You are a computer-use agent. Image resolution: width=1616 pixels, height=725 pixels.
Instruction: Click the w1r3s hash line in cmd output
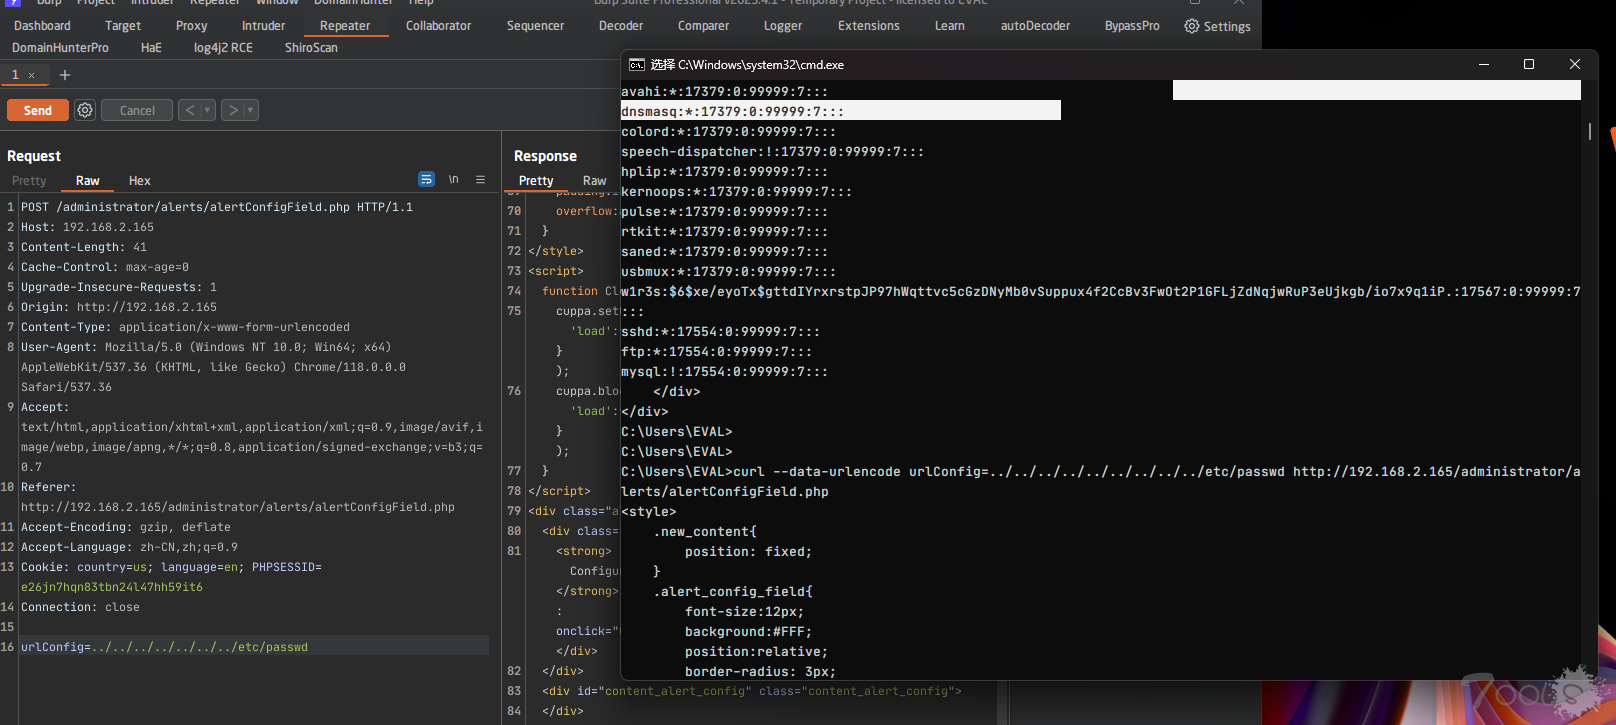(x=1101, y=301)
